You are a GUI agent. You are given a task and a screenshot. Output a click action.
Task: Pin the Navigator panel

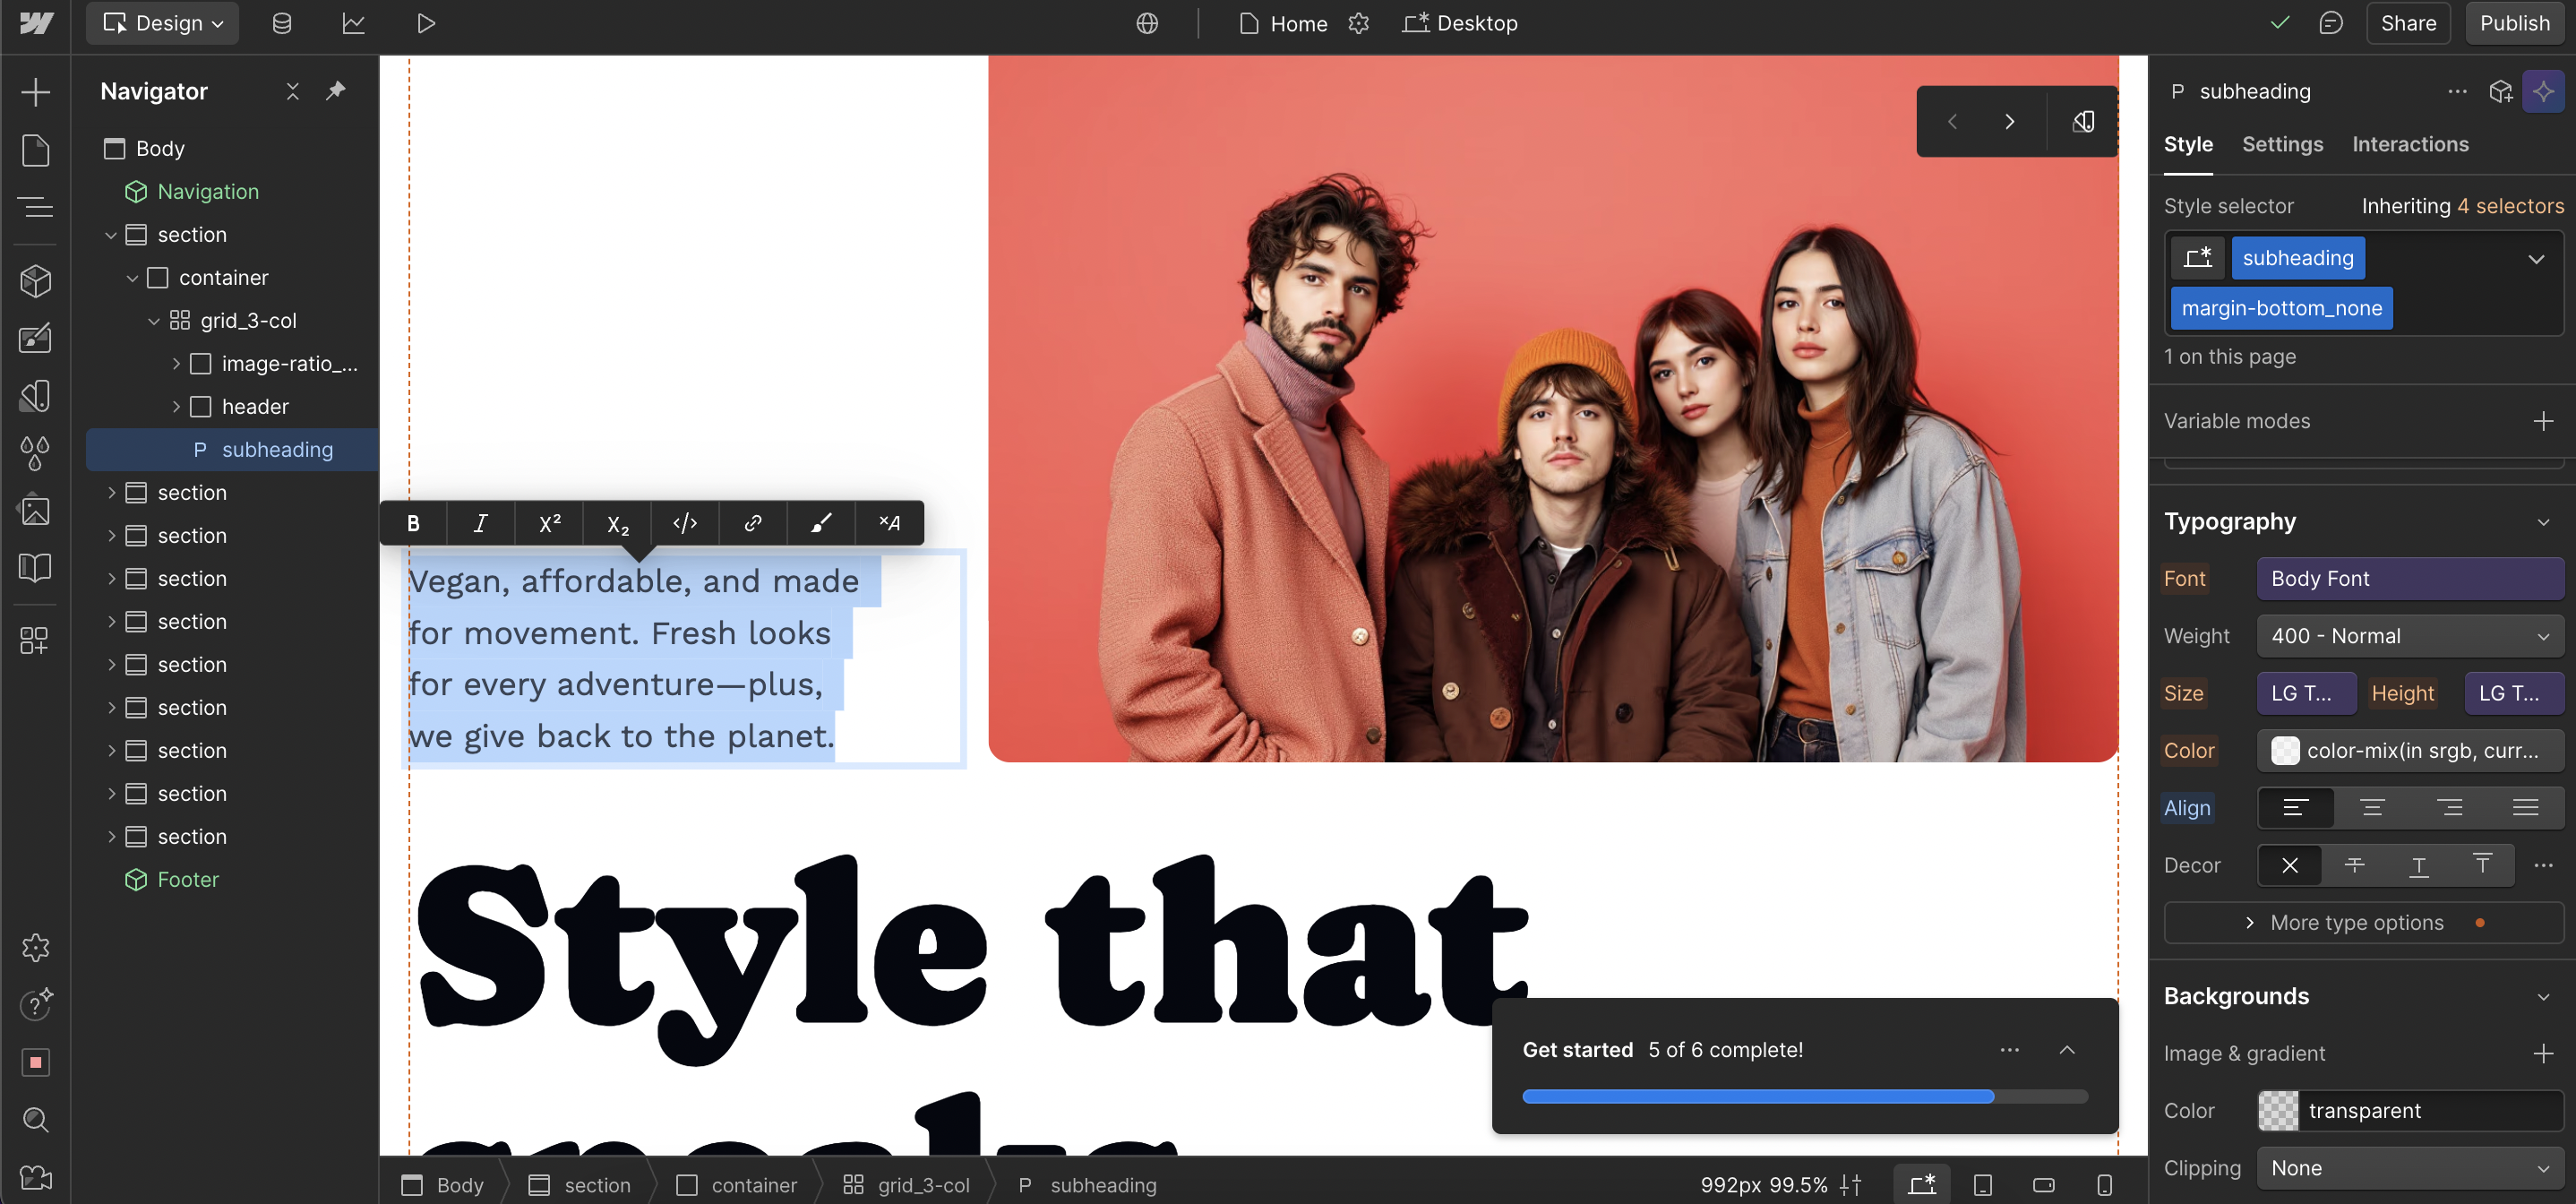336,91
